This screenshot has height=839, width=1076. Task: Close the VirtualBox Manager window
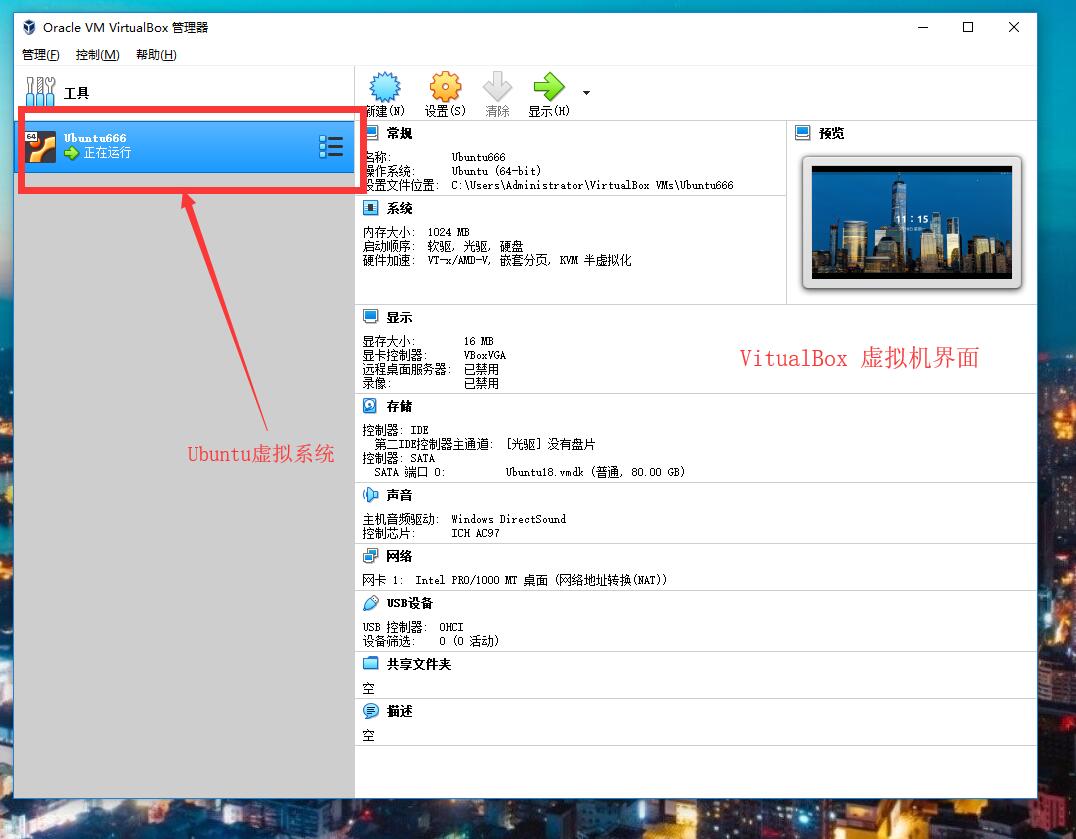coord(1014,27)
